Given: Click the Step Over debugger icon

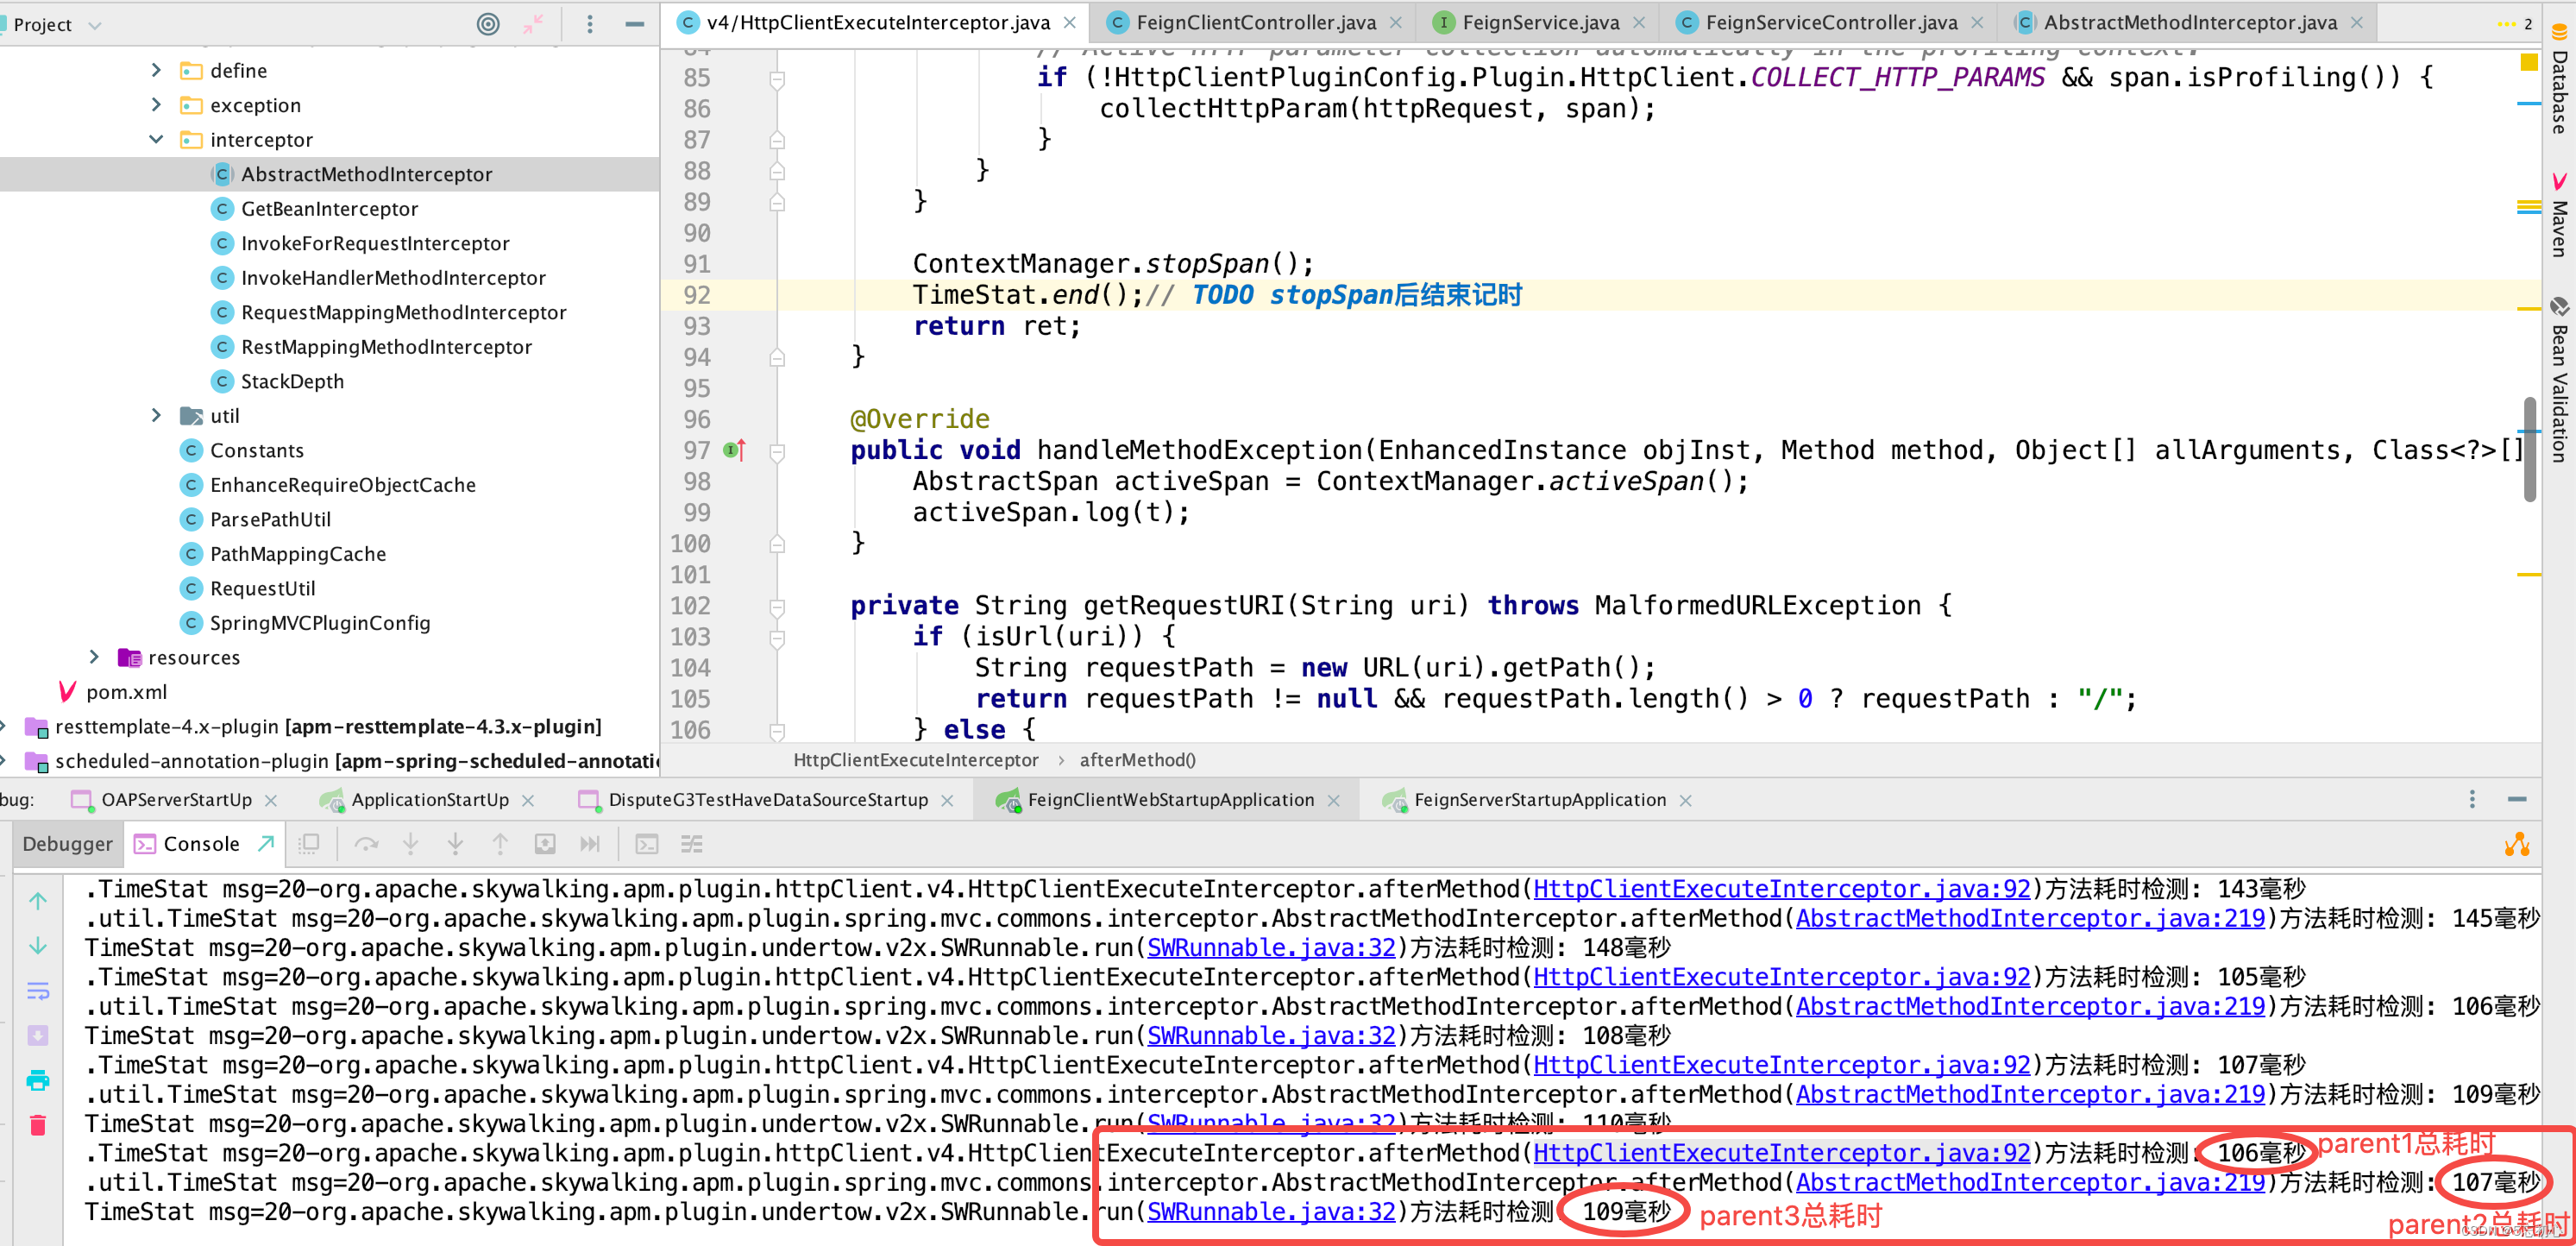Looking at the screenshot, I should [x=366, y=844].
